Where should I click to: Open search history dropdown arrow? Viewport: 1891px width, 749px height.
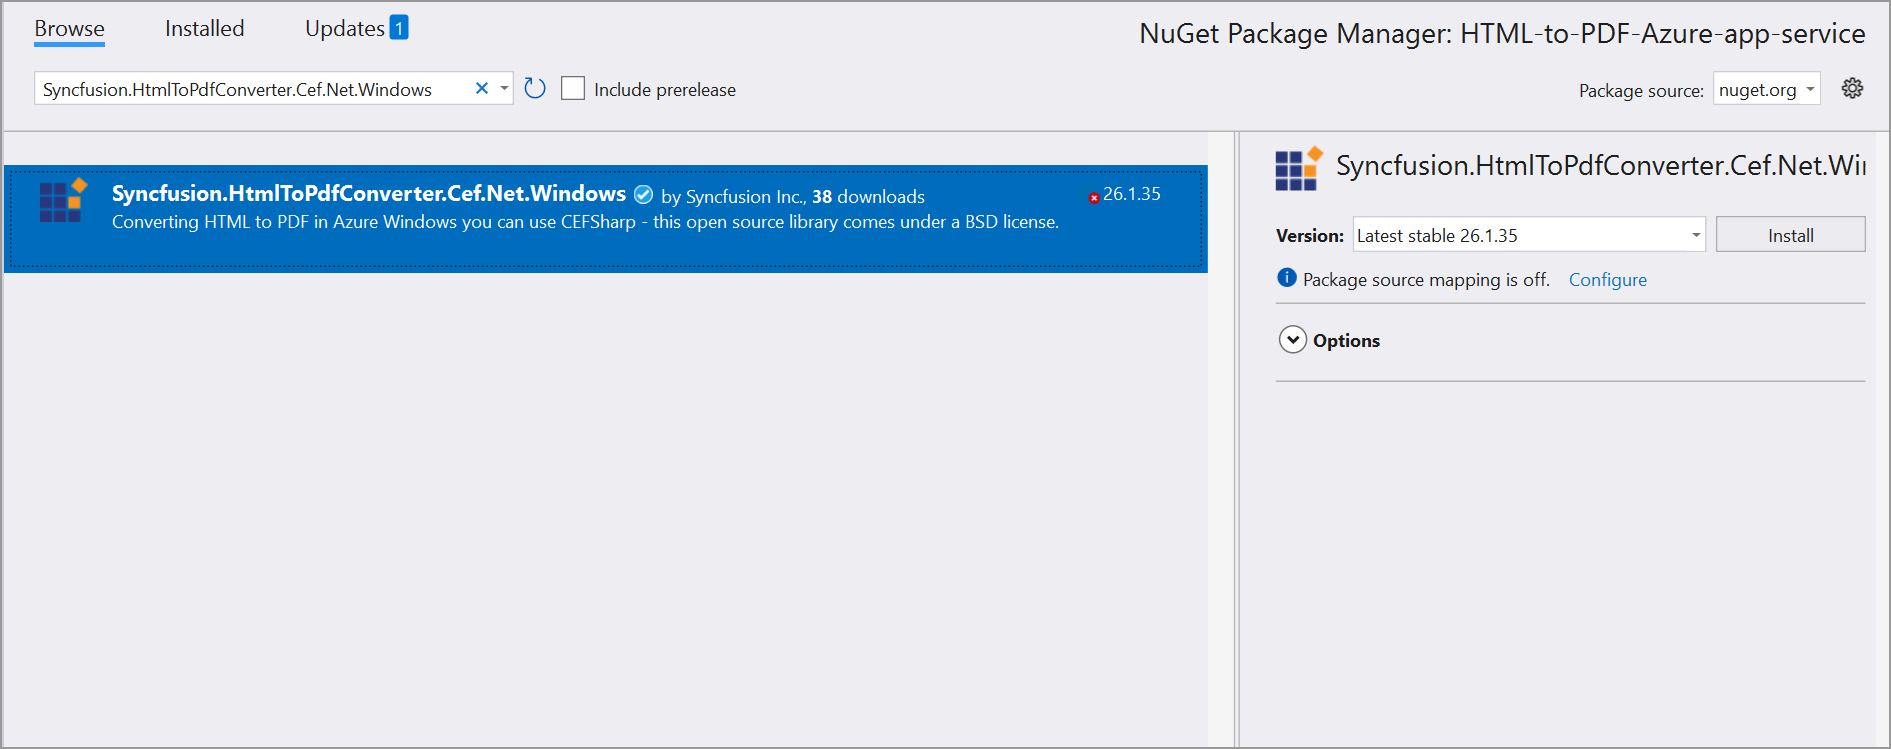pyautogui.click(x=504, y=88)
